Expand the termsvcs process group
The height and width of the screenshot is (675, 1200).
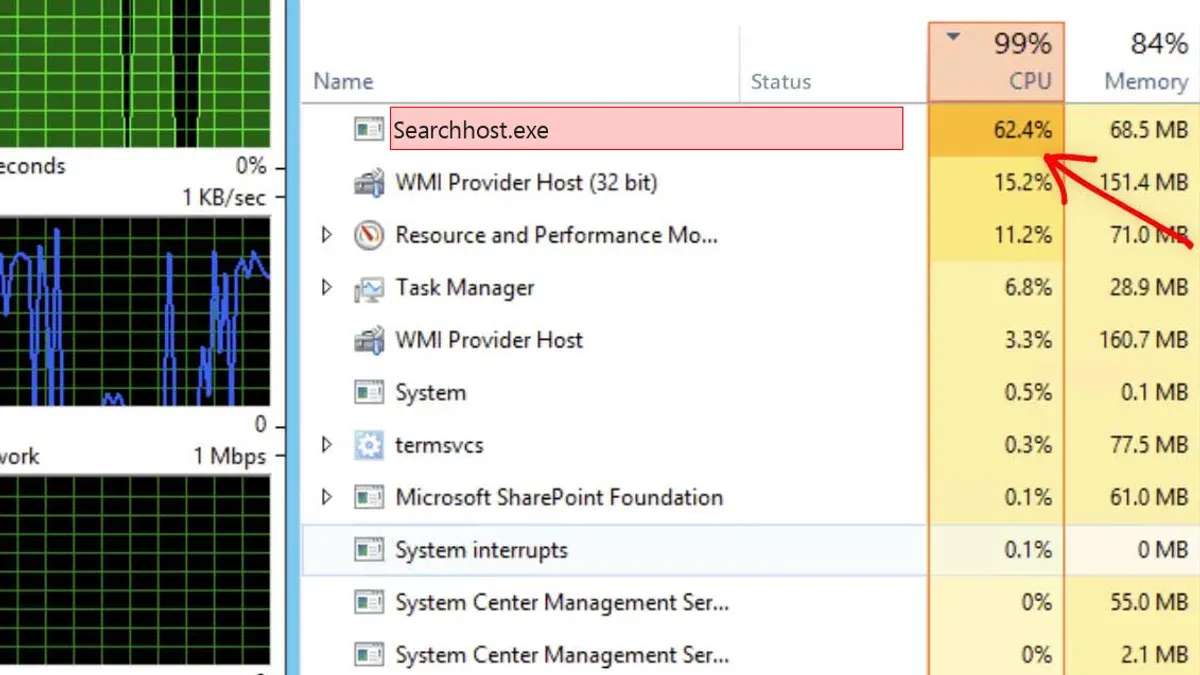[x=326, y=444]
